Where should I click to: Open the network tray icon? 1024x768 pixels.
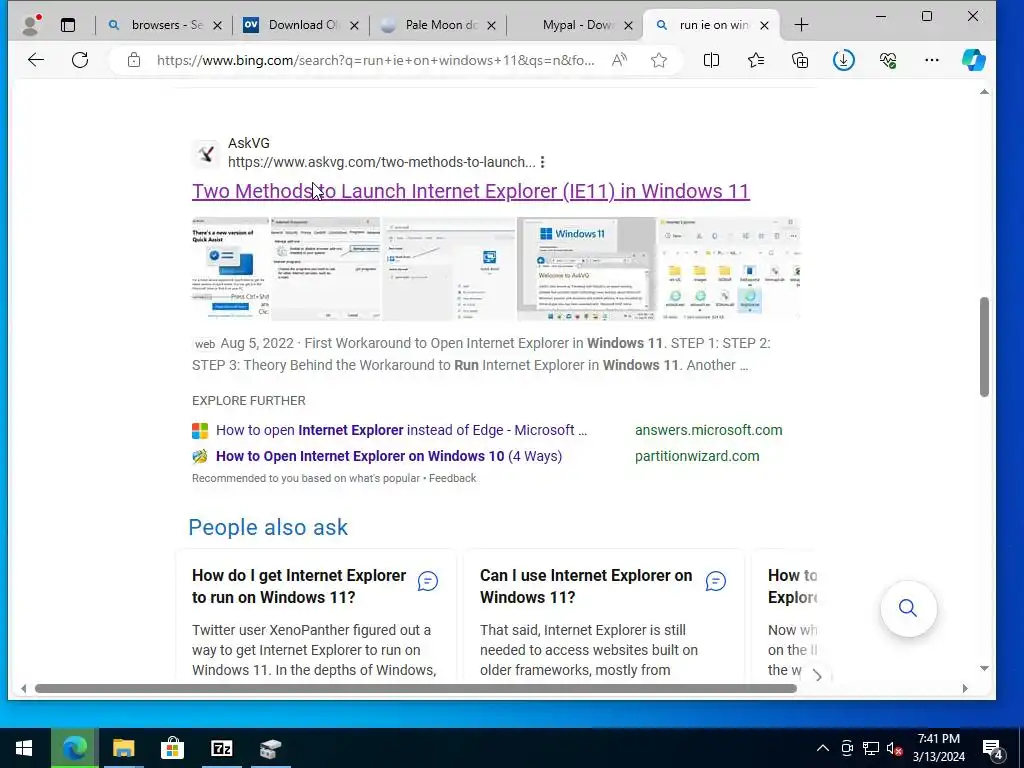click(871, 748)
